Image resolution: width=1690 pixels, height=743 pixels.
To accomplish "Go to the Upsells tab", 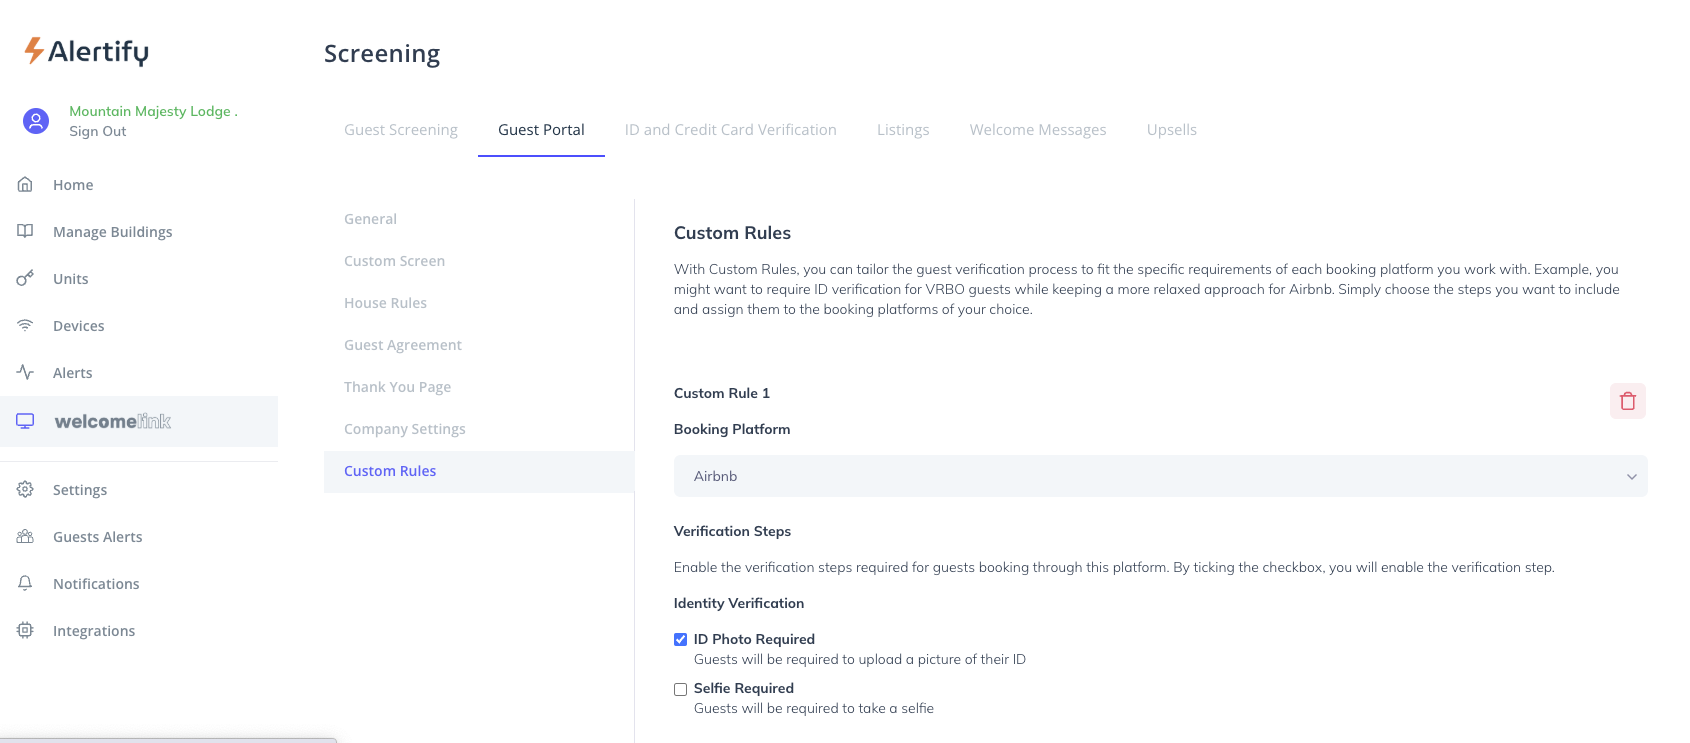I will tap(1171, 130).
